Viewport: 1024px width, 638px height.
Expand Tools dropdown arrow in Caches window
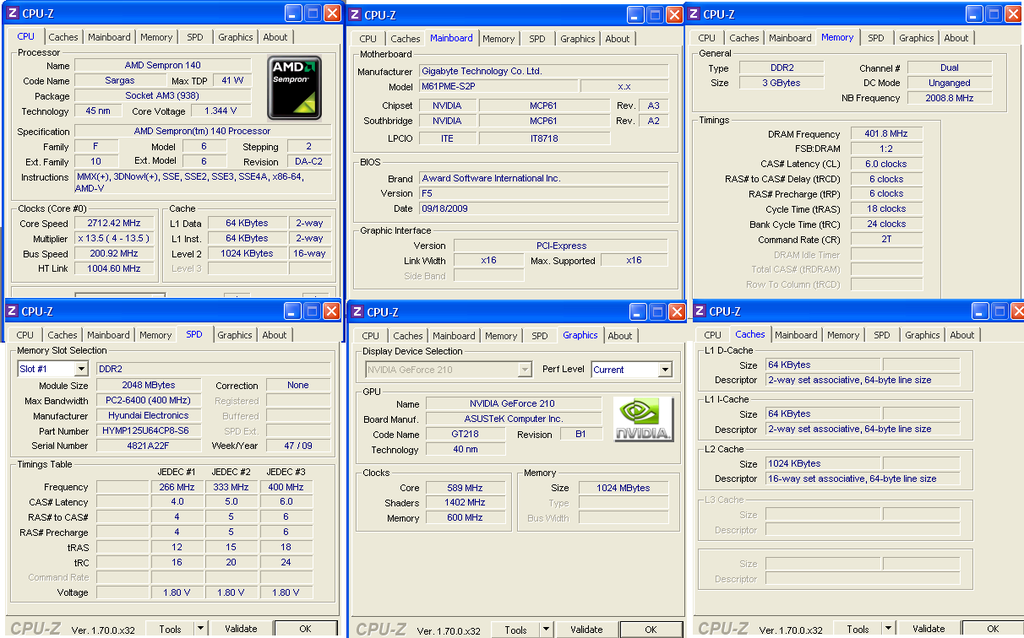click(888, 629)
